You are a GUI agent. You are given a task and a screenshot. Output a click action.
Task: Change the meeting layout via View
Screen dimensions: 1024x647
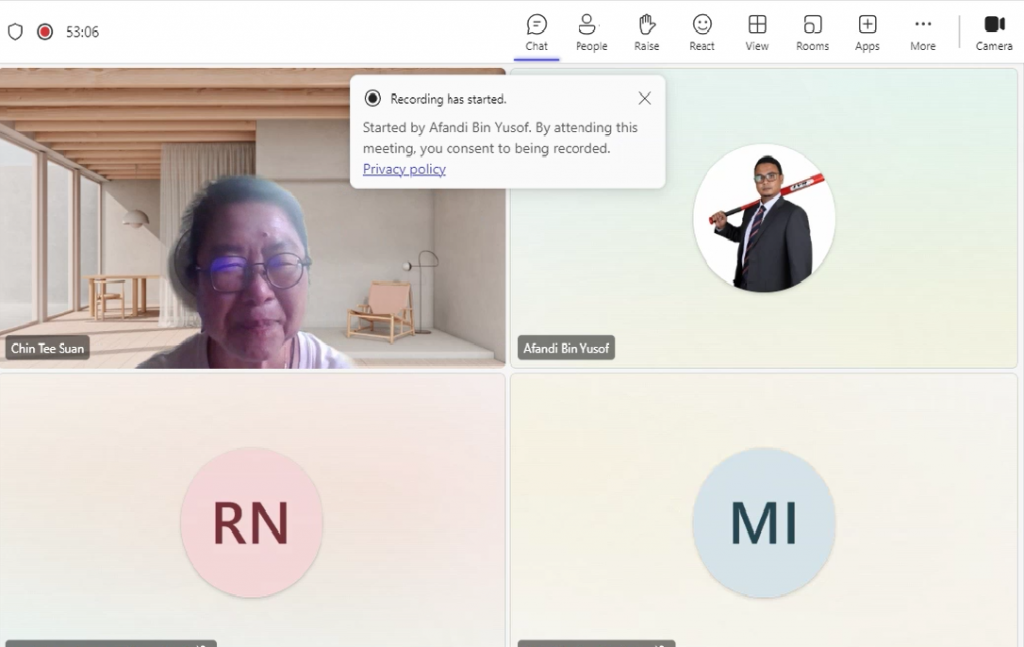point(756,31)
